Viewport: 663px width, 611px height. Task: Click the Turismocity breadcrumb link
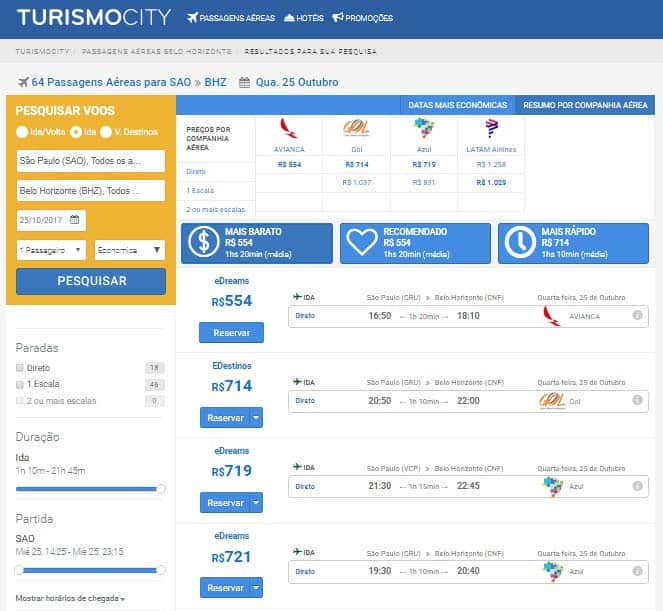42,52
